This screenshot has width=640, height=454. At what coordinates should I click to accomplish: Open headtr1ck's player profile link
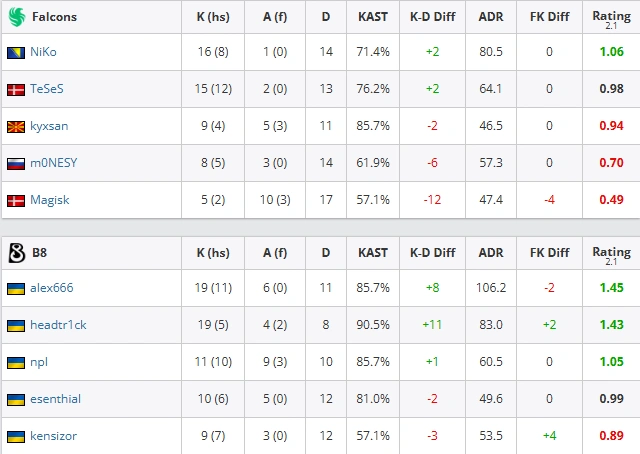click(58, 325)
